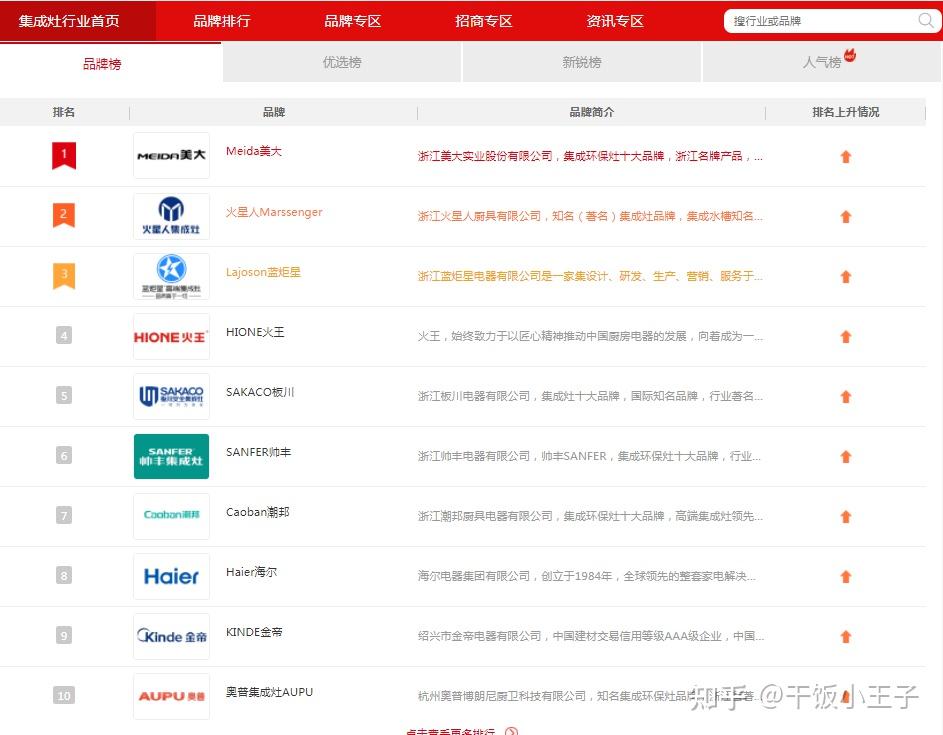Click the rank 9 gray badge
This screenshot has width=943, height=735.
click(64, 635)
